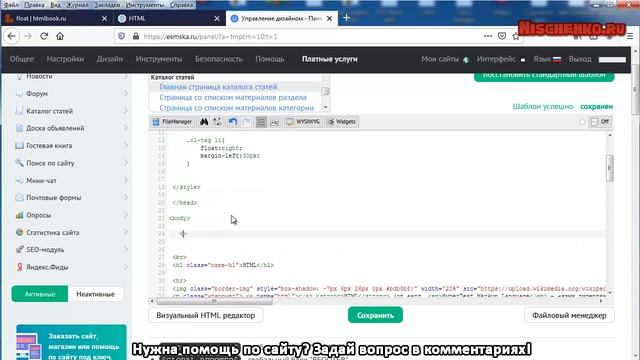
Task: Open the Widgets toolbar button
Action: pyautogui.click(x=342, y=122)
